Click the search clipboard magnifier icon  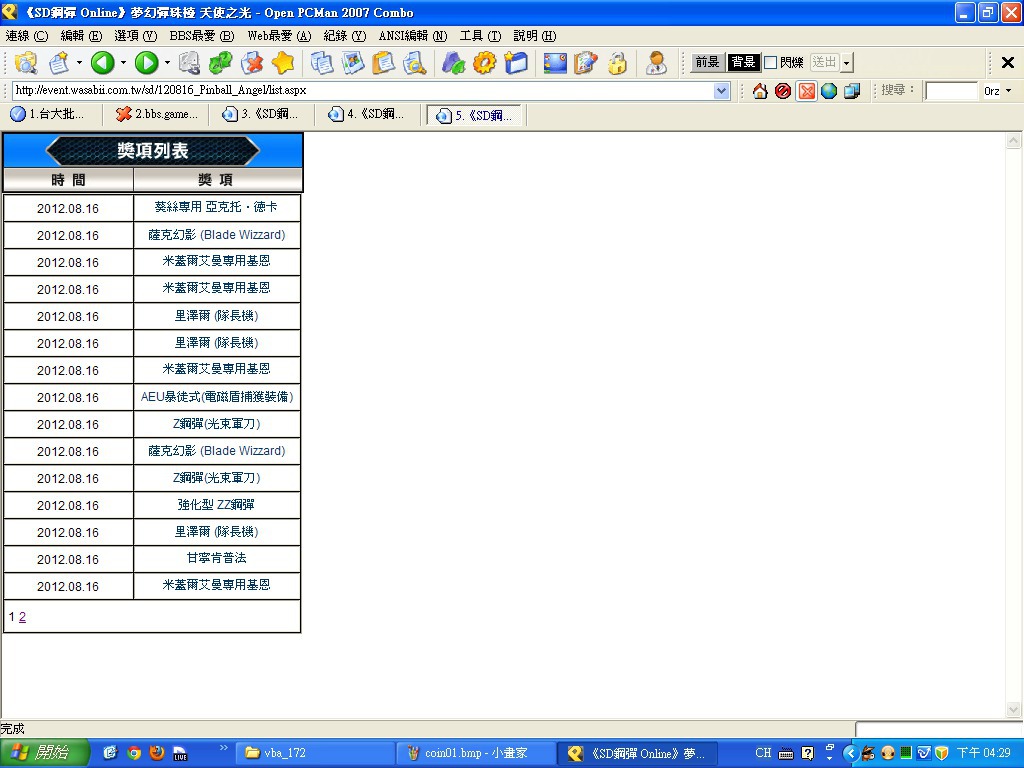(415, 63)
